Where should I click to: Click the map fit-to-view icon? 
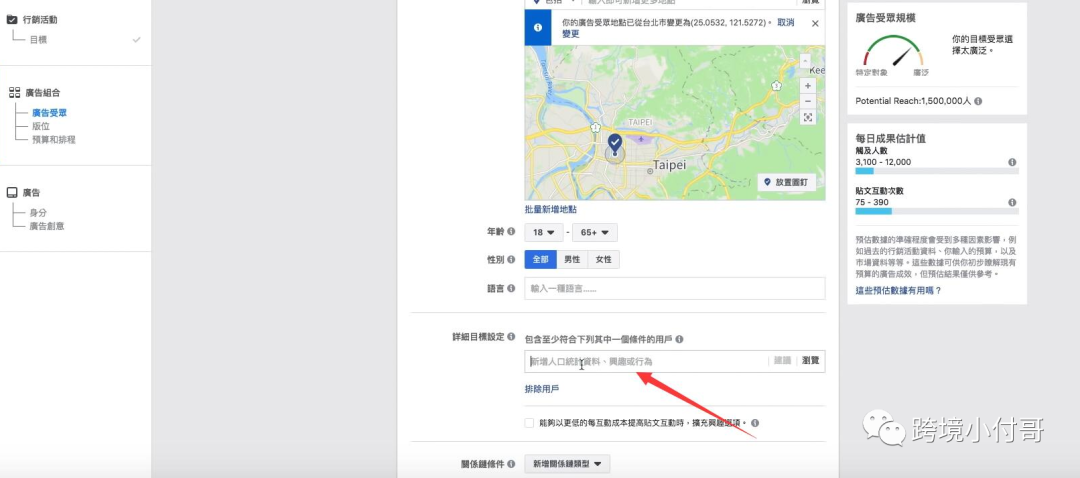click(807, 118)
